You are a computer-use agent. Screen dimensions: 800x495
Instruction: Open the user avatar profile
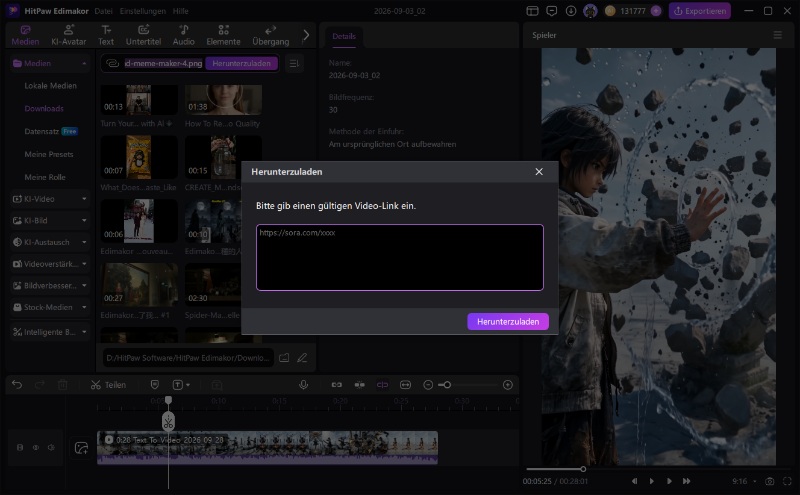[590, 11]
